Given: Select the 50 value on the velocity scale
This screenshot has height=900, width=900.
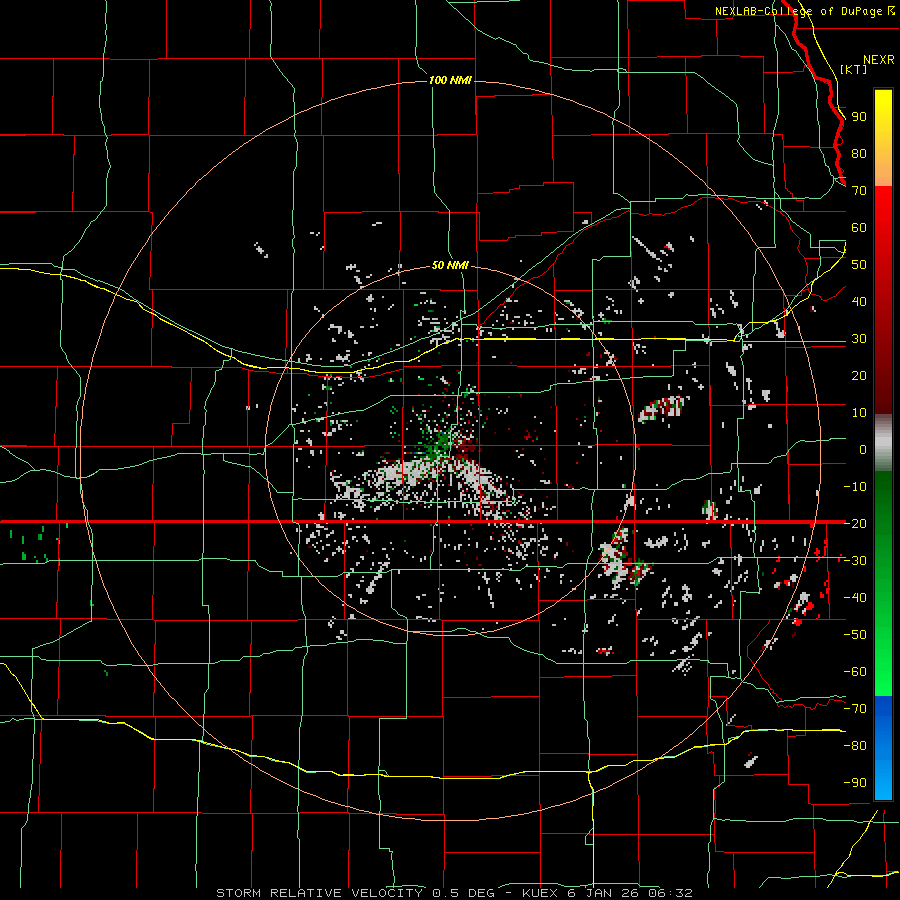Looking at the screenshot, I should 859,265.
